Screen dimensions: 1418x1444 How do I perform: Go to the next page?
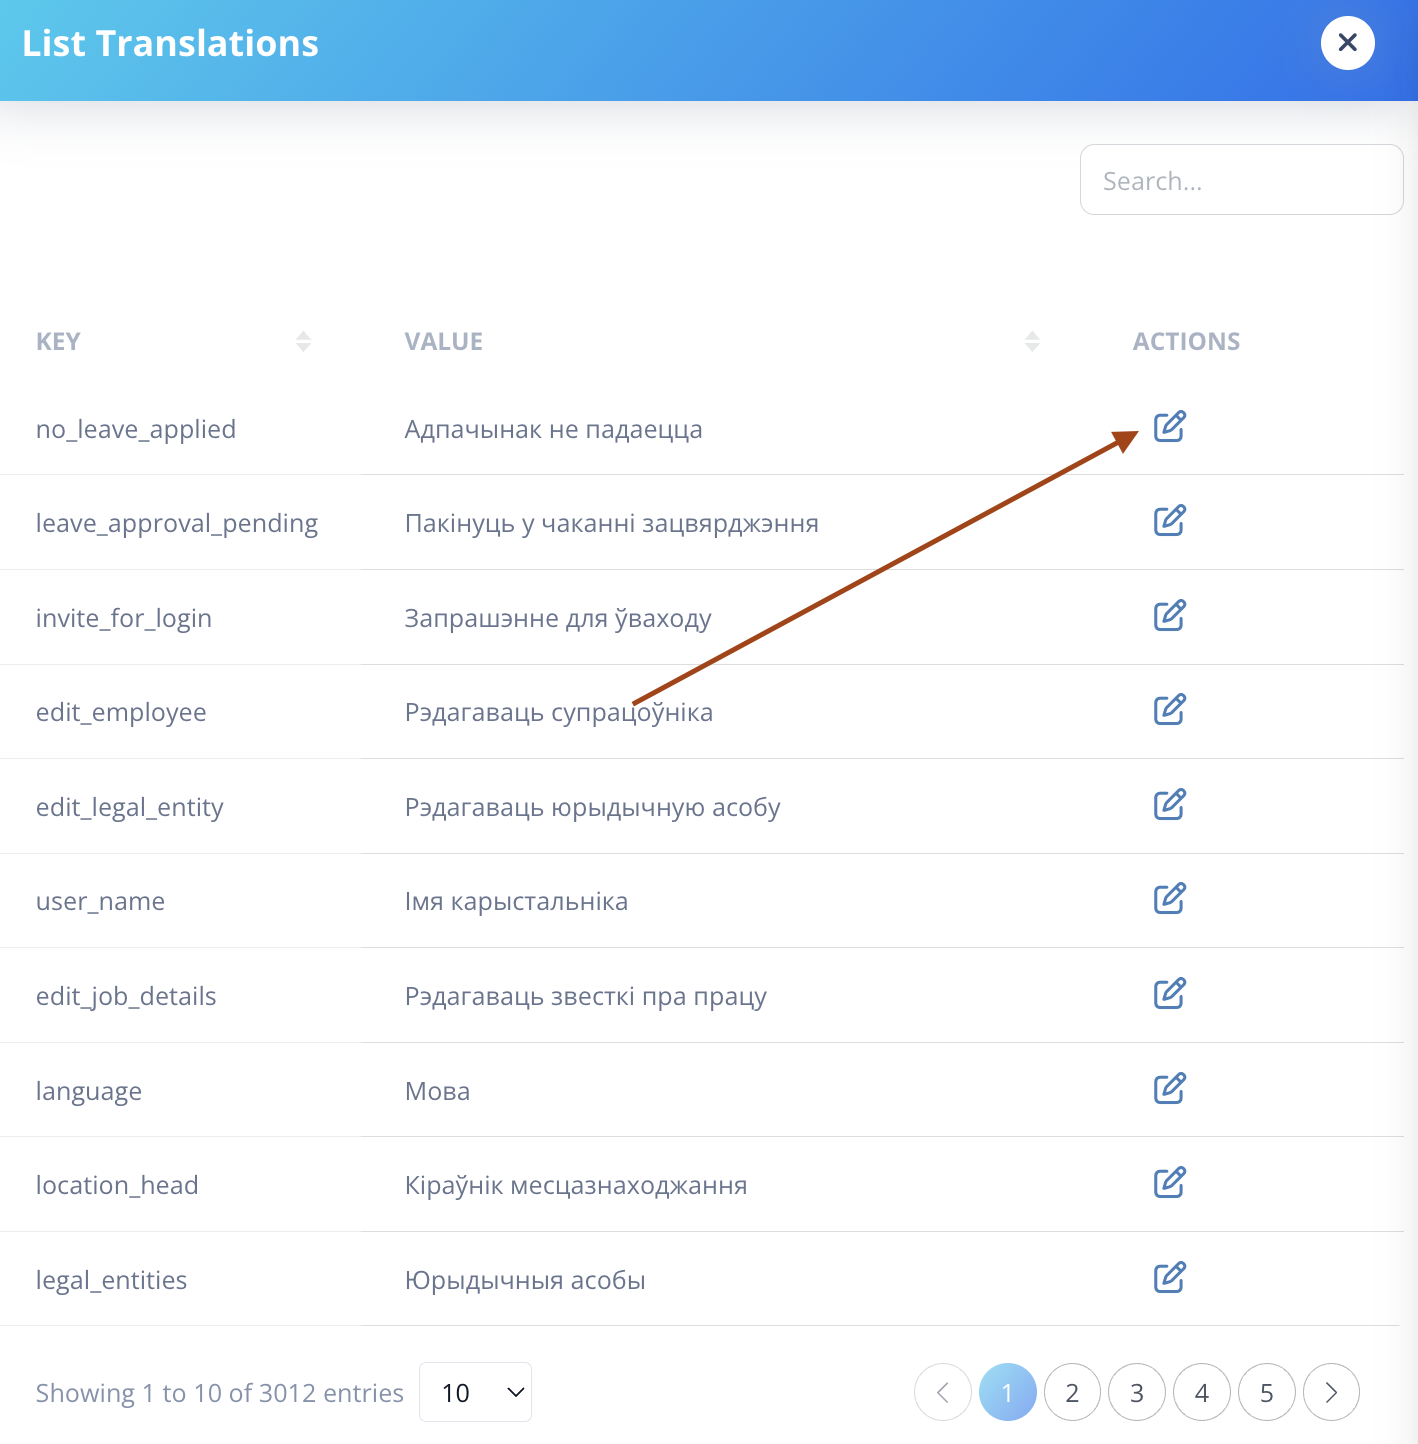(x=1331, y=1392)
